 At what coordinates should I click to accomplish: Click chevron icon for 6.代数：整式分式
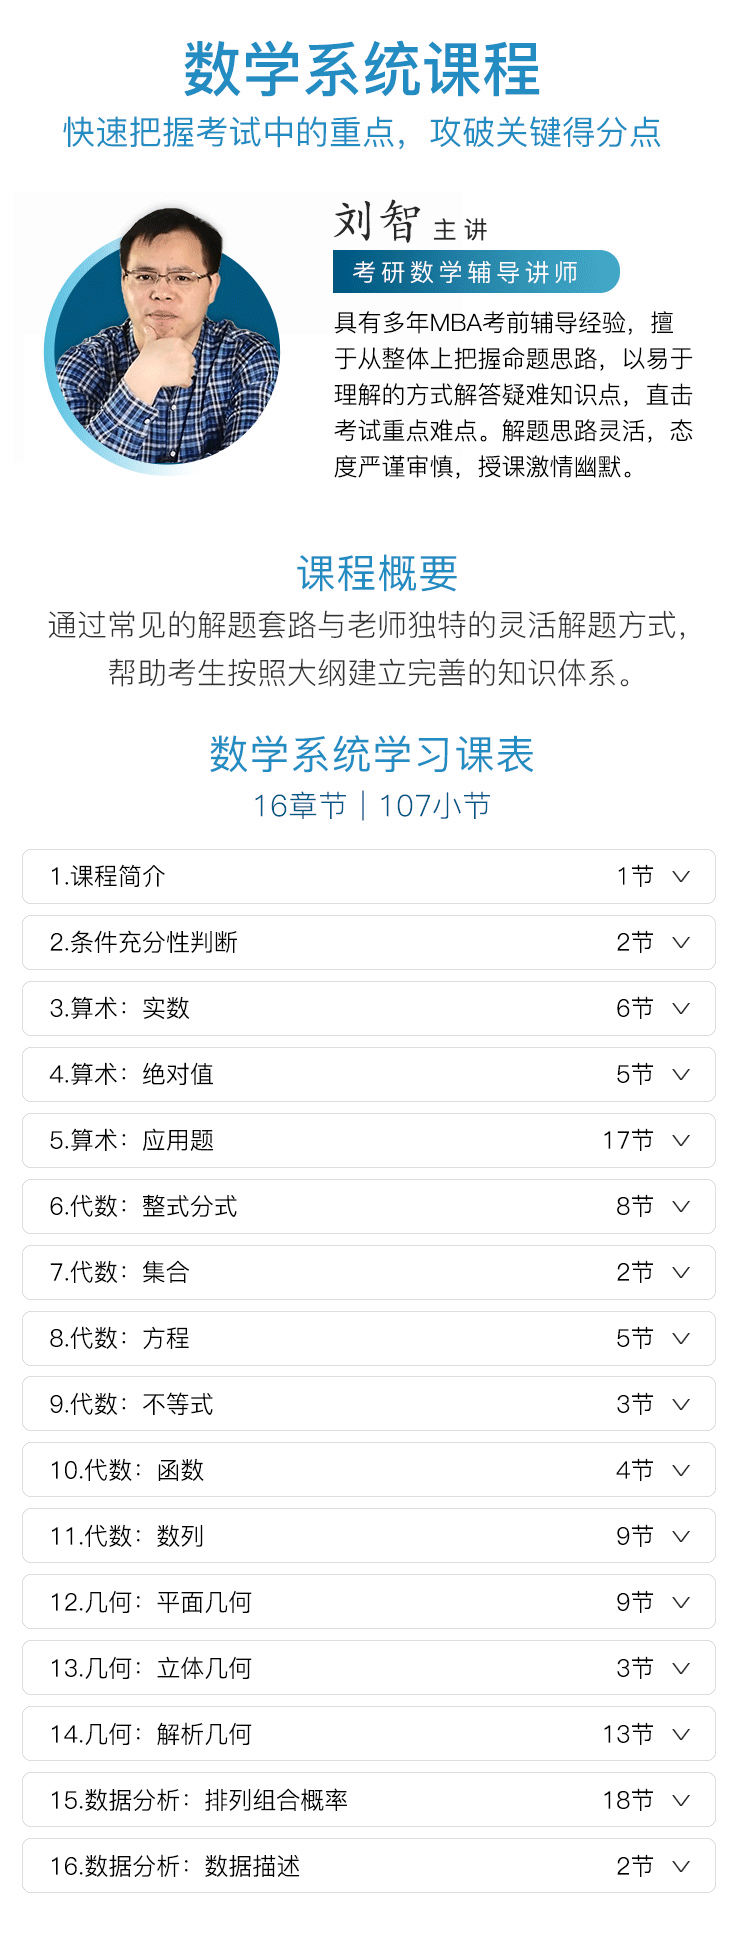pyautogui.click(x=681, y=1207)
